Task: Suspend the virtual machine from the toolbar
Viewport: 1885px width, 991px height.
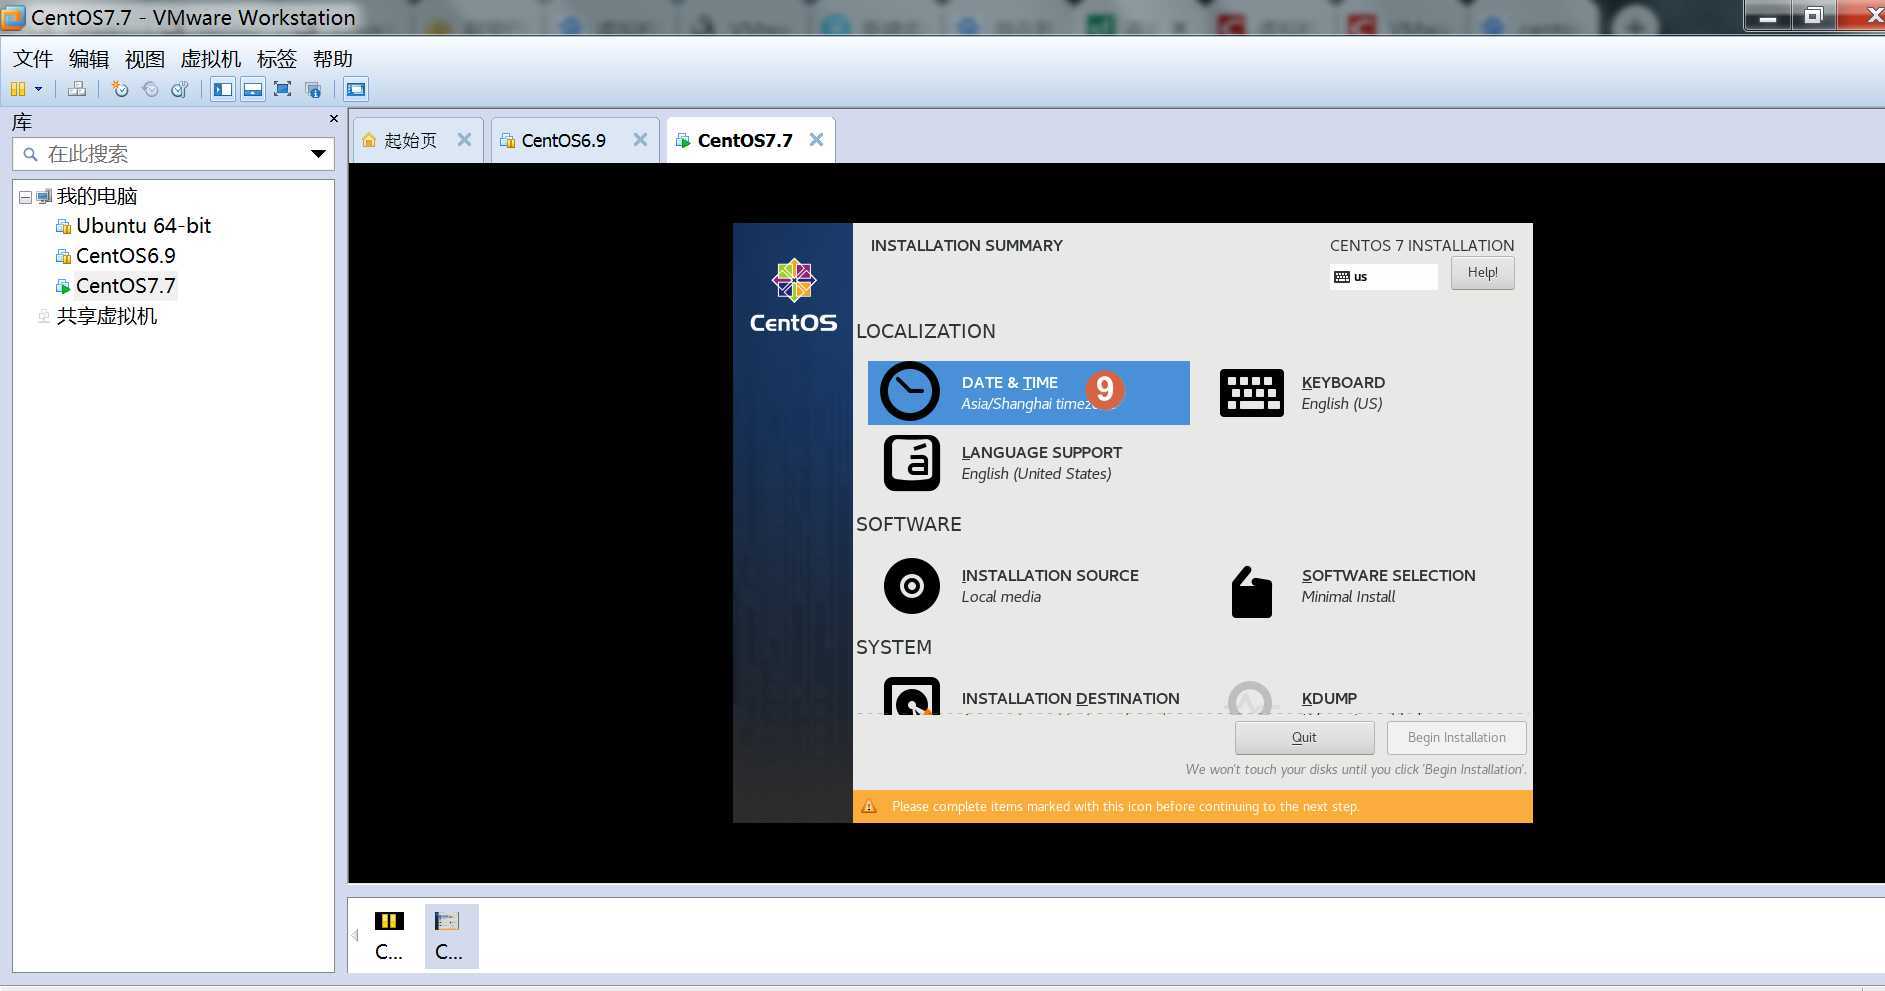Action: [x=18, y=89]
